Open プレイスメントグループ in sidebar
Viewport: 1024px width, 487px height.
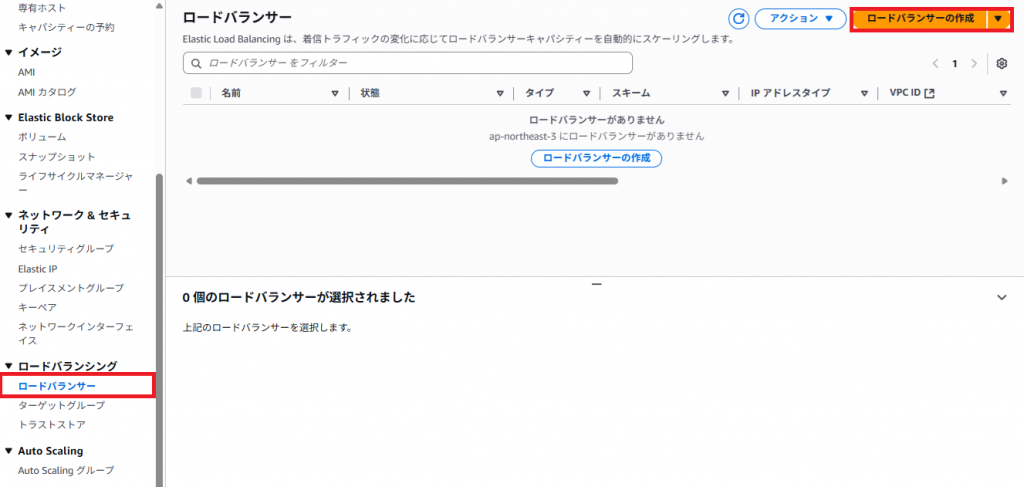71,288
